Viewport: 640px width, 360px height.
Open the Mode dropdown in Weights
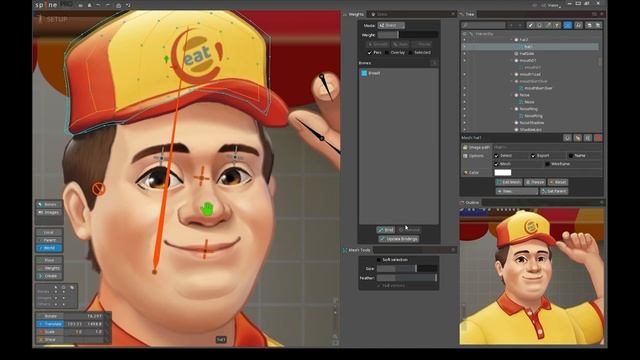[391, 25]
